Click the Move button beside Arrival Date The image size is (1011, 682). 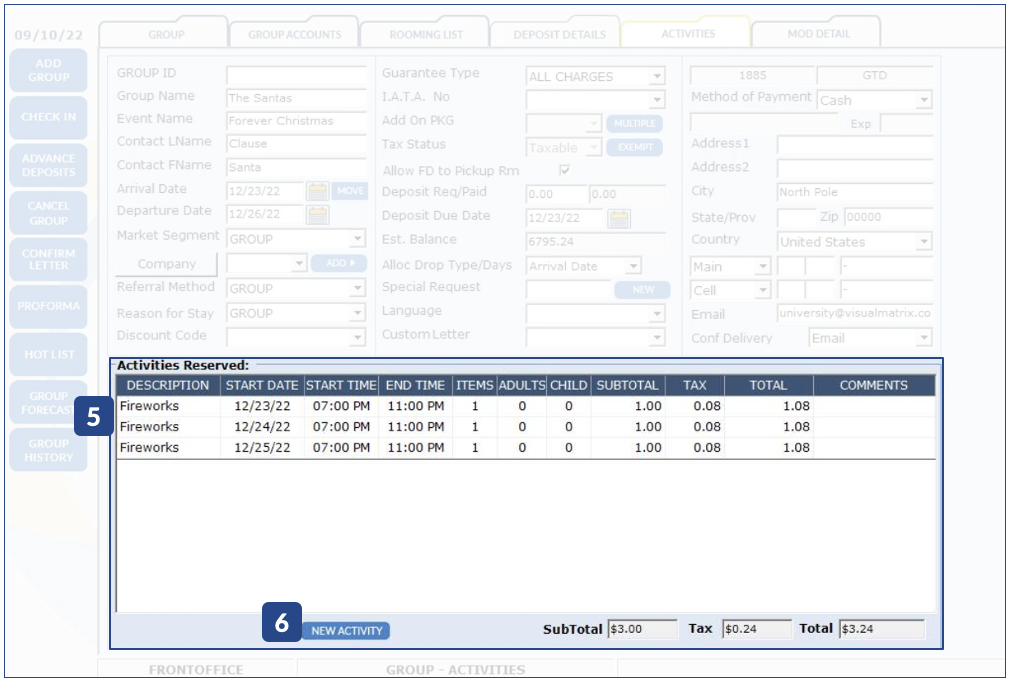(x=350, y=190)
